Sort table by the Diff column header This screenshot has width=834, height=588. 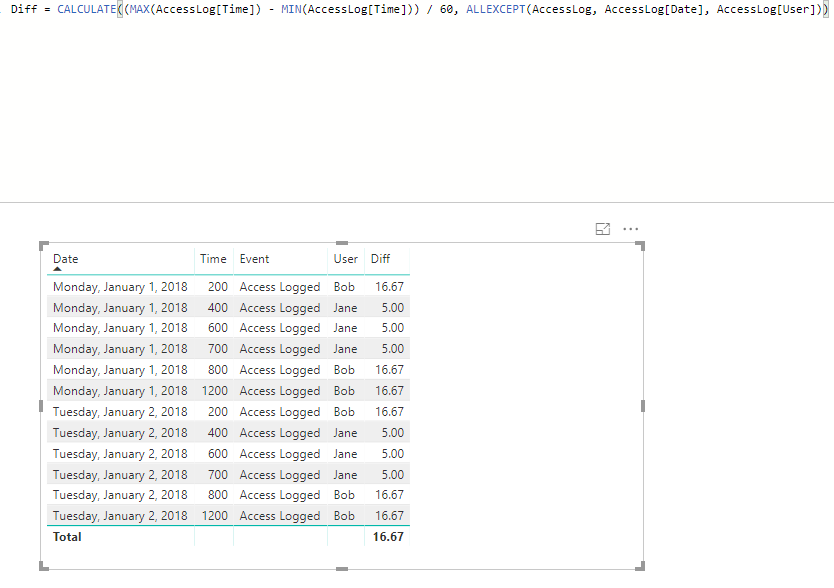(380, 259)
